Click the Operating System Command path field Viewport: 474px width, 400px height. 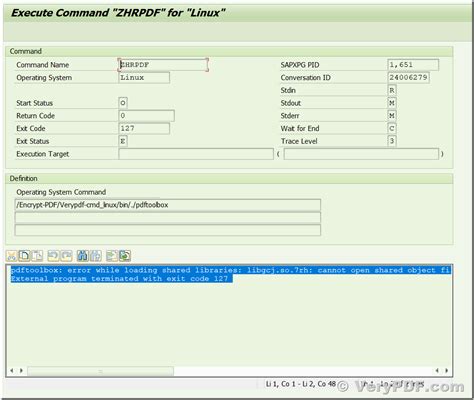(168, 205)
